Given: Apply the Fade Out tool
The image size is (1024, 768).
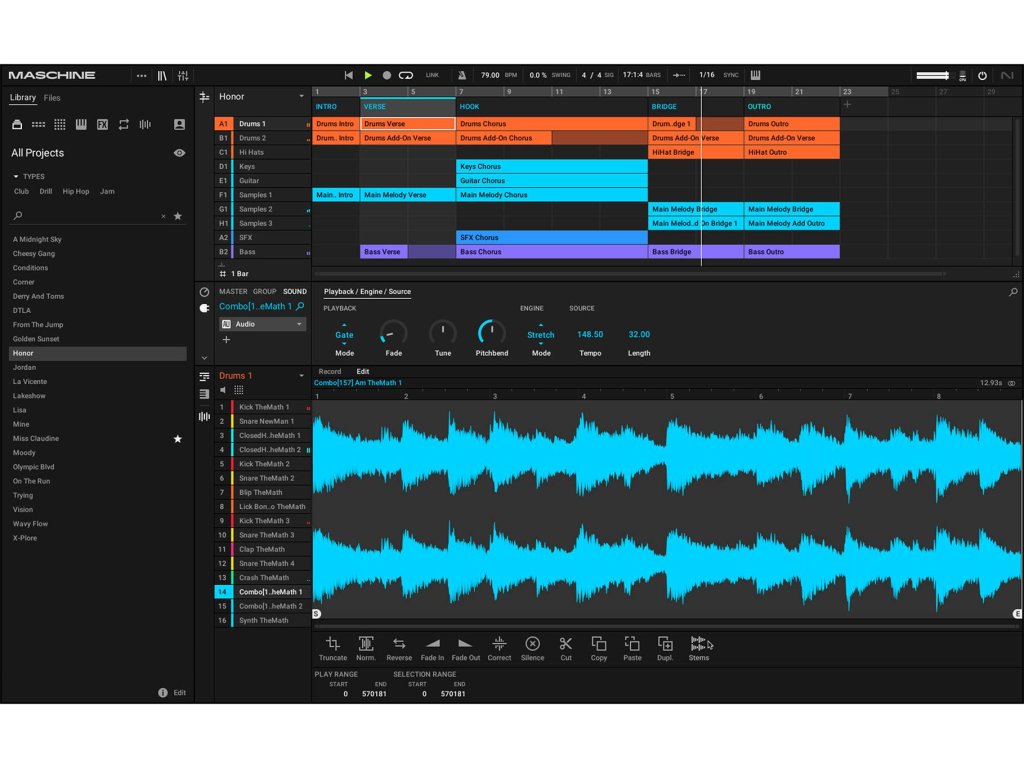Looking at the screenshot, I should coord(466,648).
